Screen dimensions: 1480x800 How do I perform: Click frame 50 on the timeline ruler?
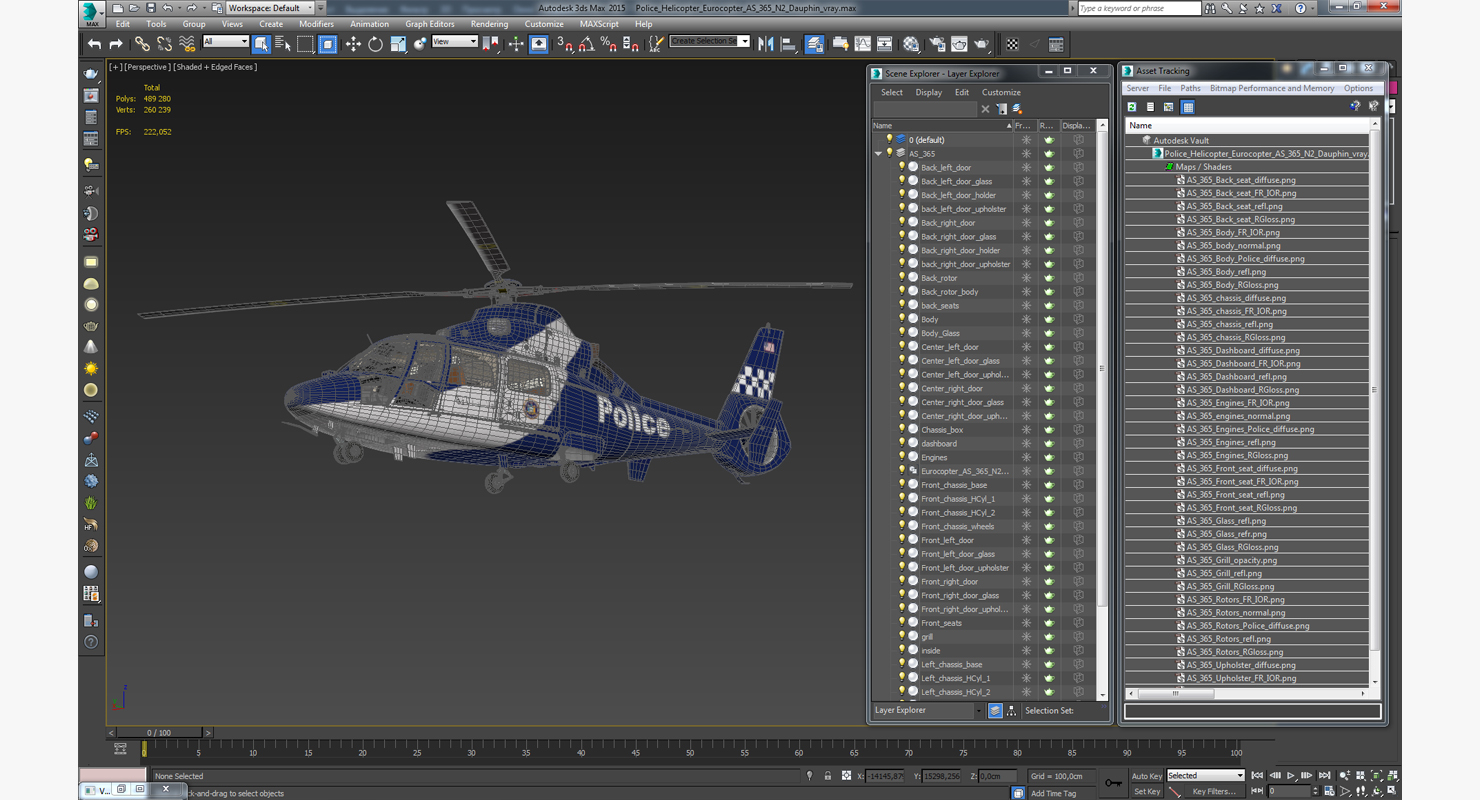(x=690, y=751)
